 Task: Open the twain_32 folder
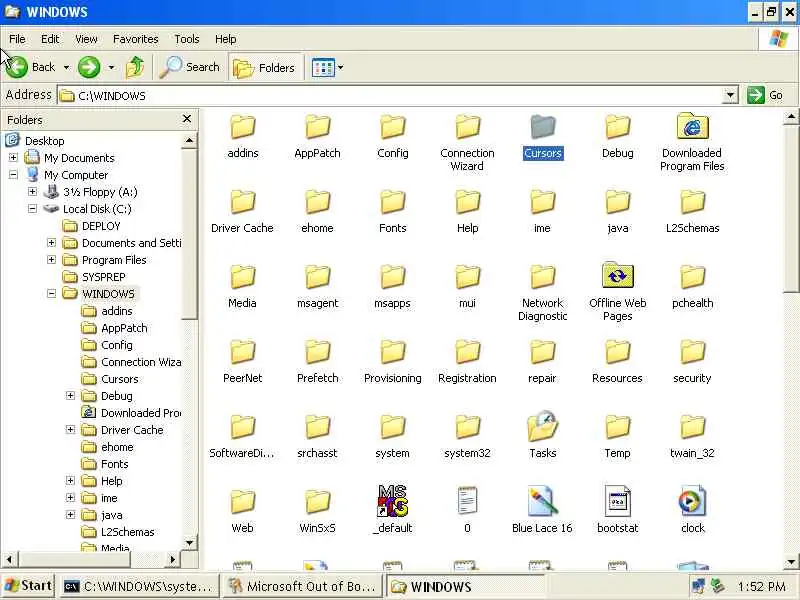[x=692, y=427]
